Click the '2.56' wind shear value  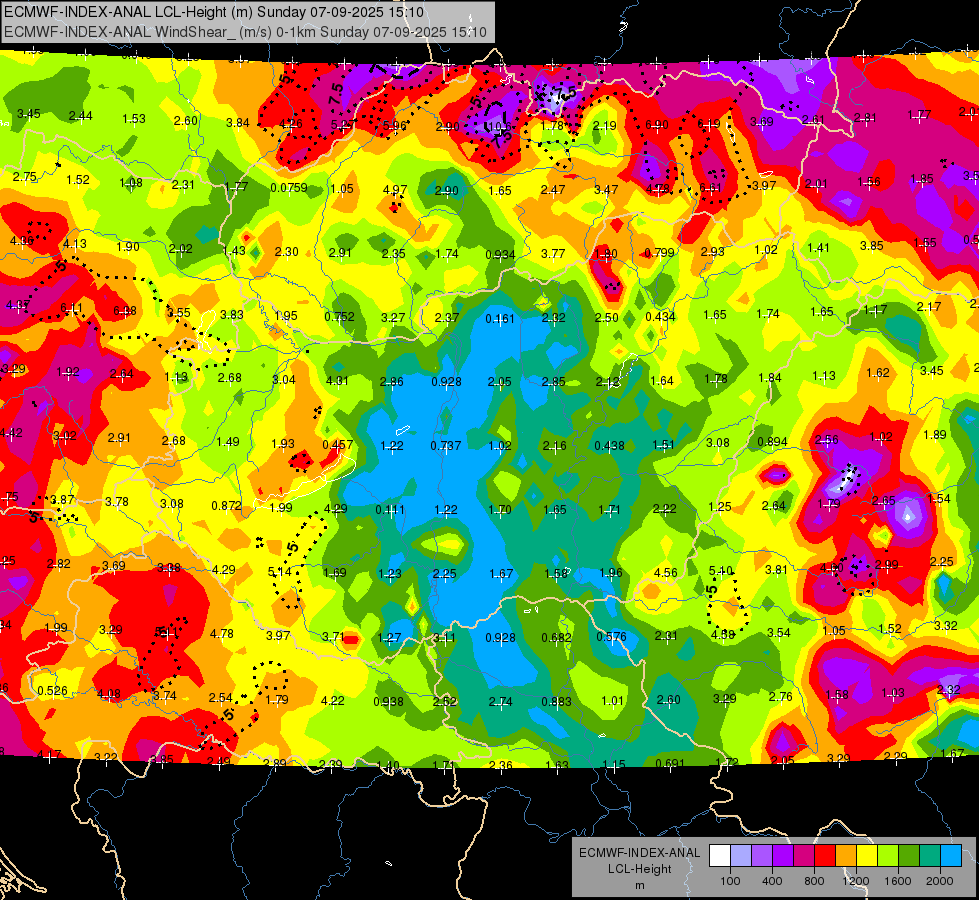(827, 440)
